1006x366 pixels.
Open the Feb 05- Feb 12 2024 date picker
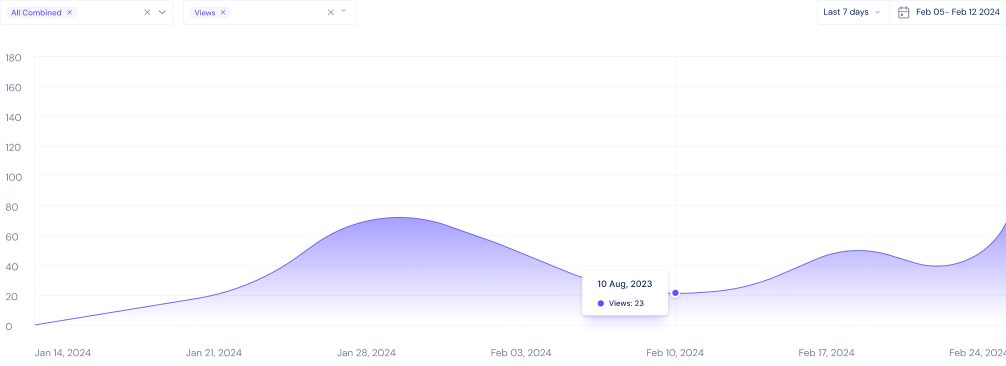948,12
